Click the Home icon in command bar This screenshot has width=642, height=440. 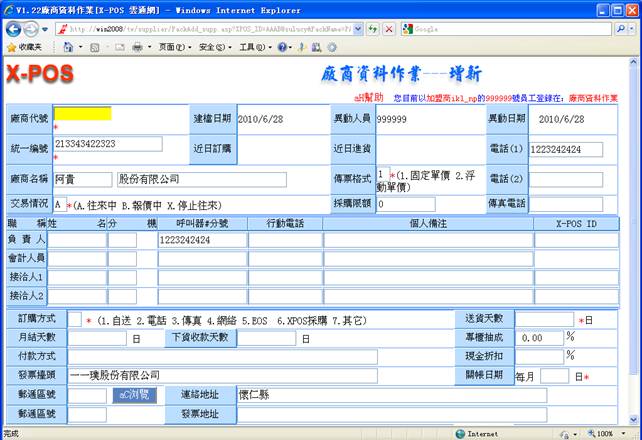(68, 47)
